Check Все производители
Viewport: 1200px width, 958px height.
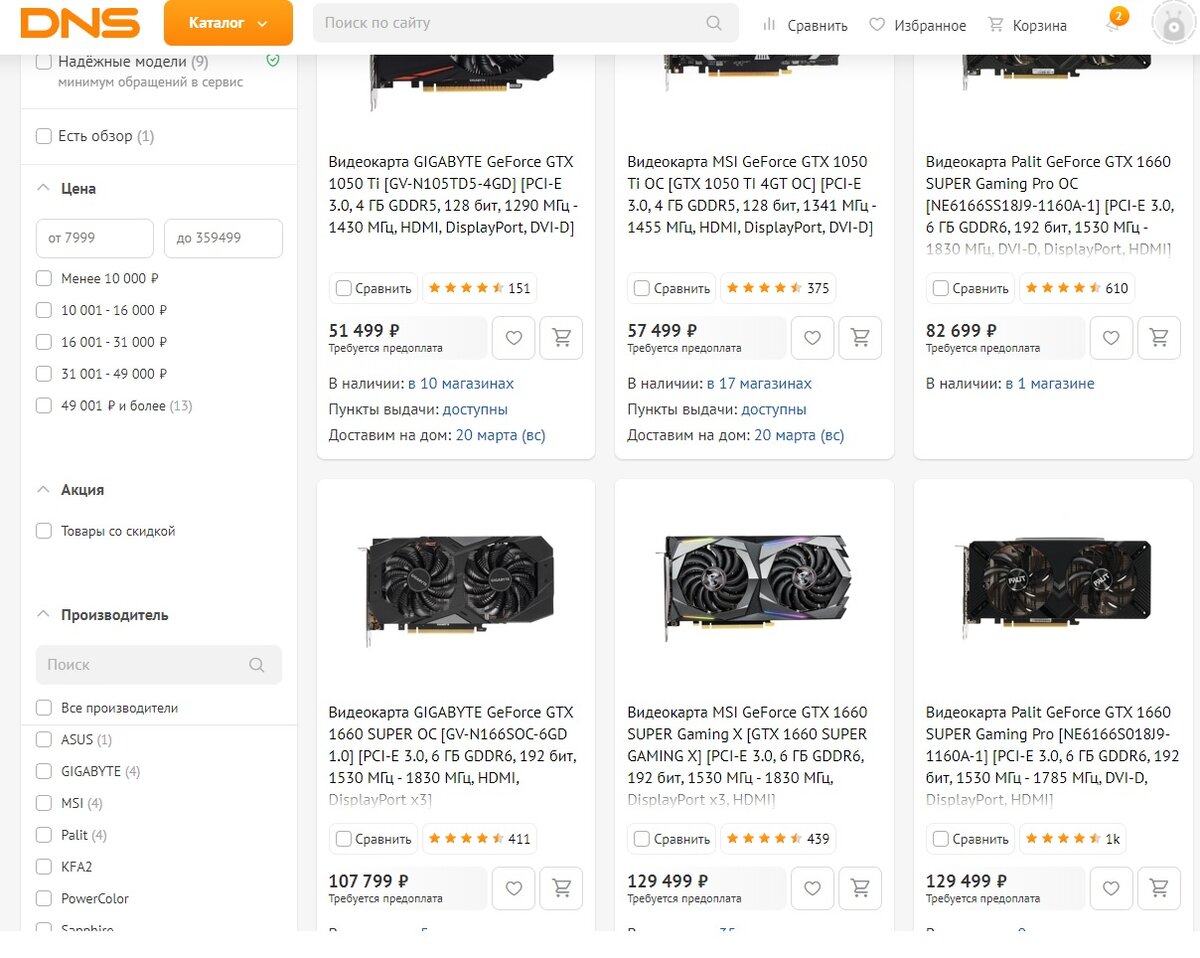coord(44,708)
